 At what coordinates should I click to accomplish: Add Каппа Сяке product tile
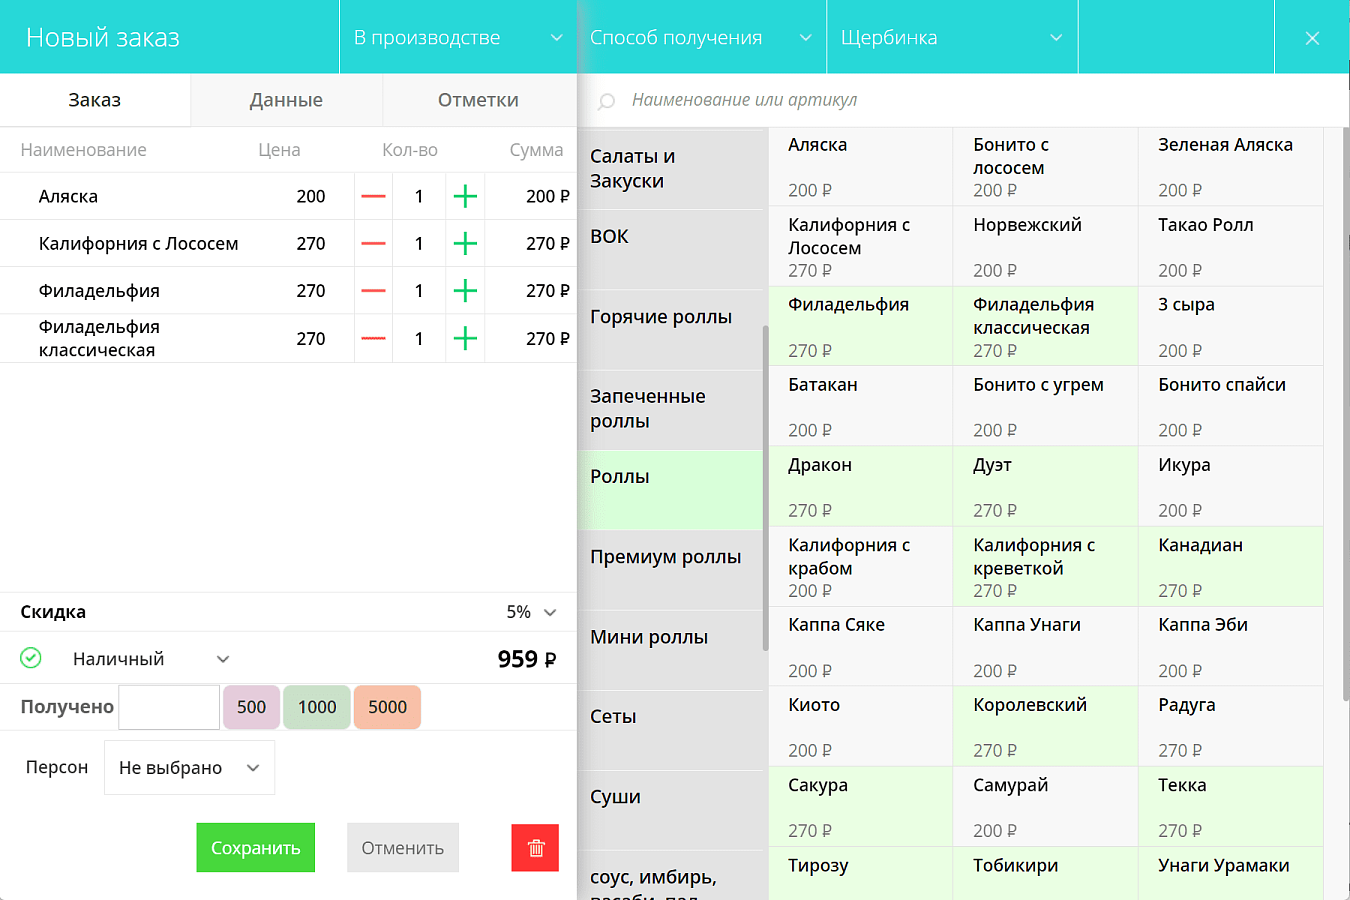860,647
